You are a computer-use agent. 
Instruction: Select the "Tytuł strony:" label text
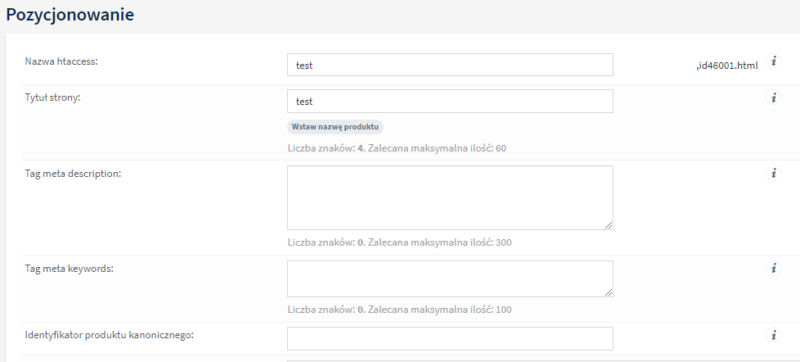[53, 98]
